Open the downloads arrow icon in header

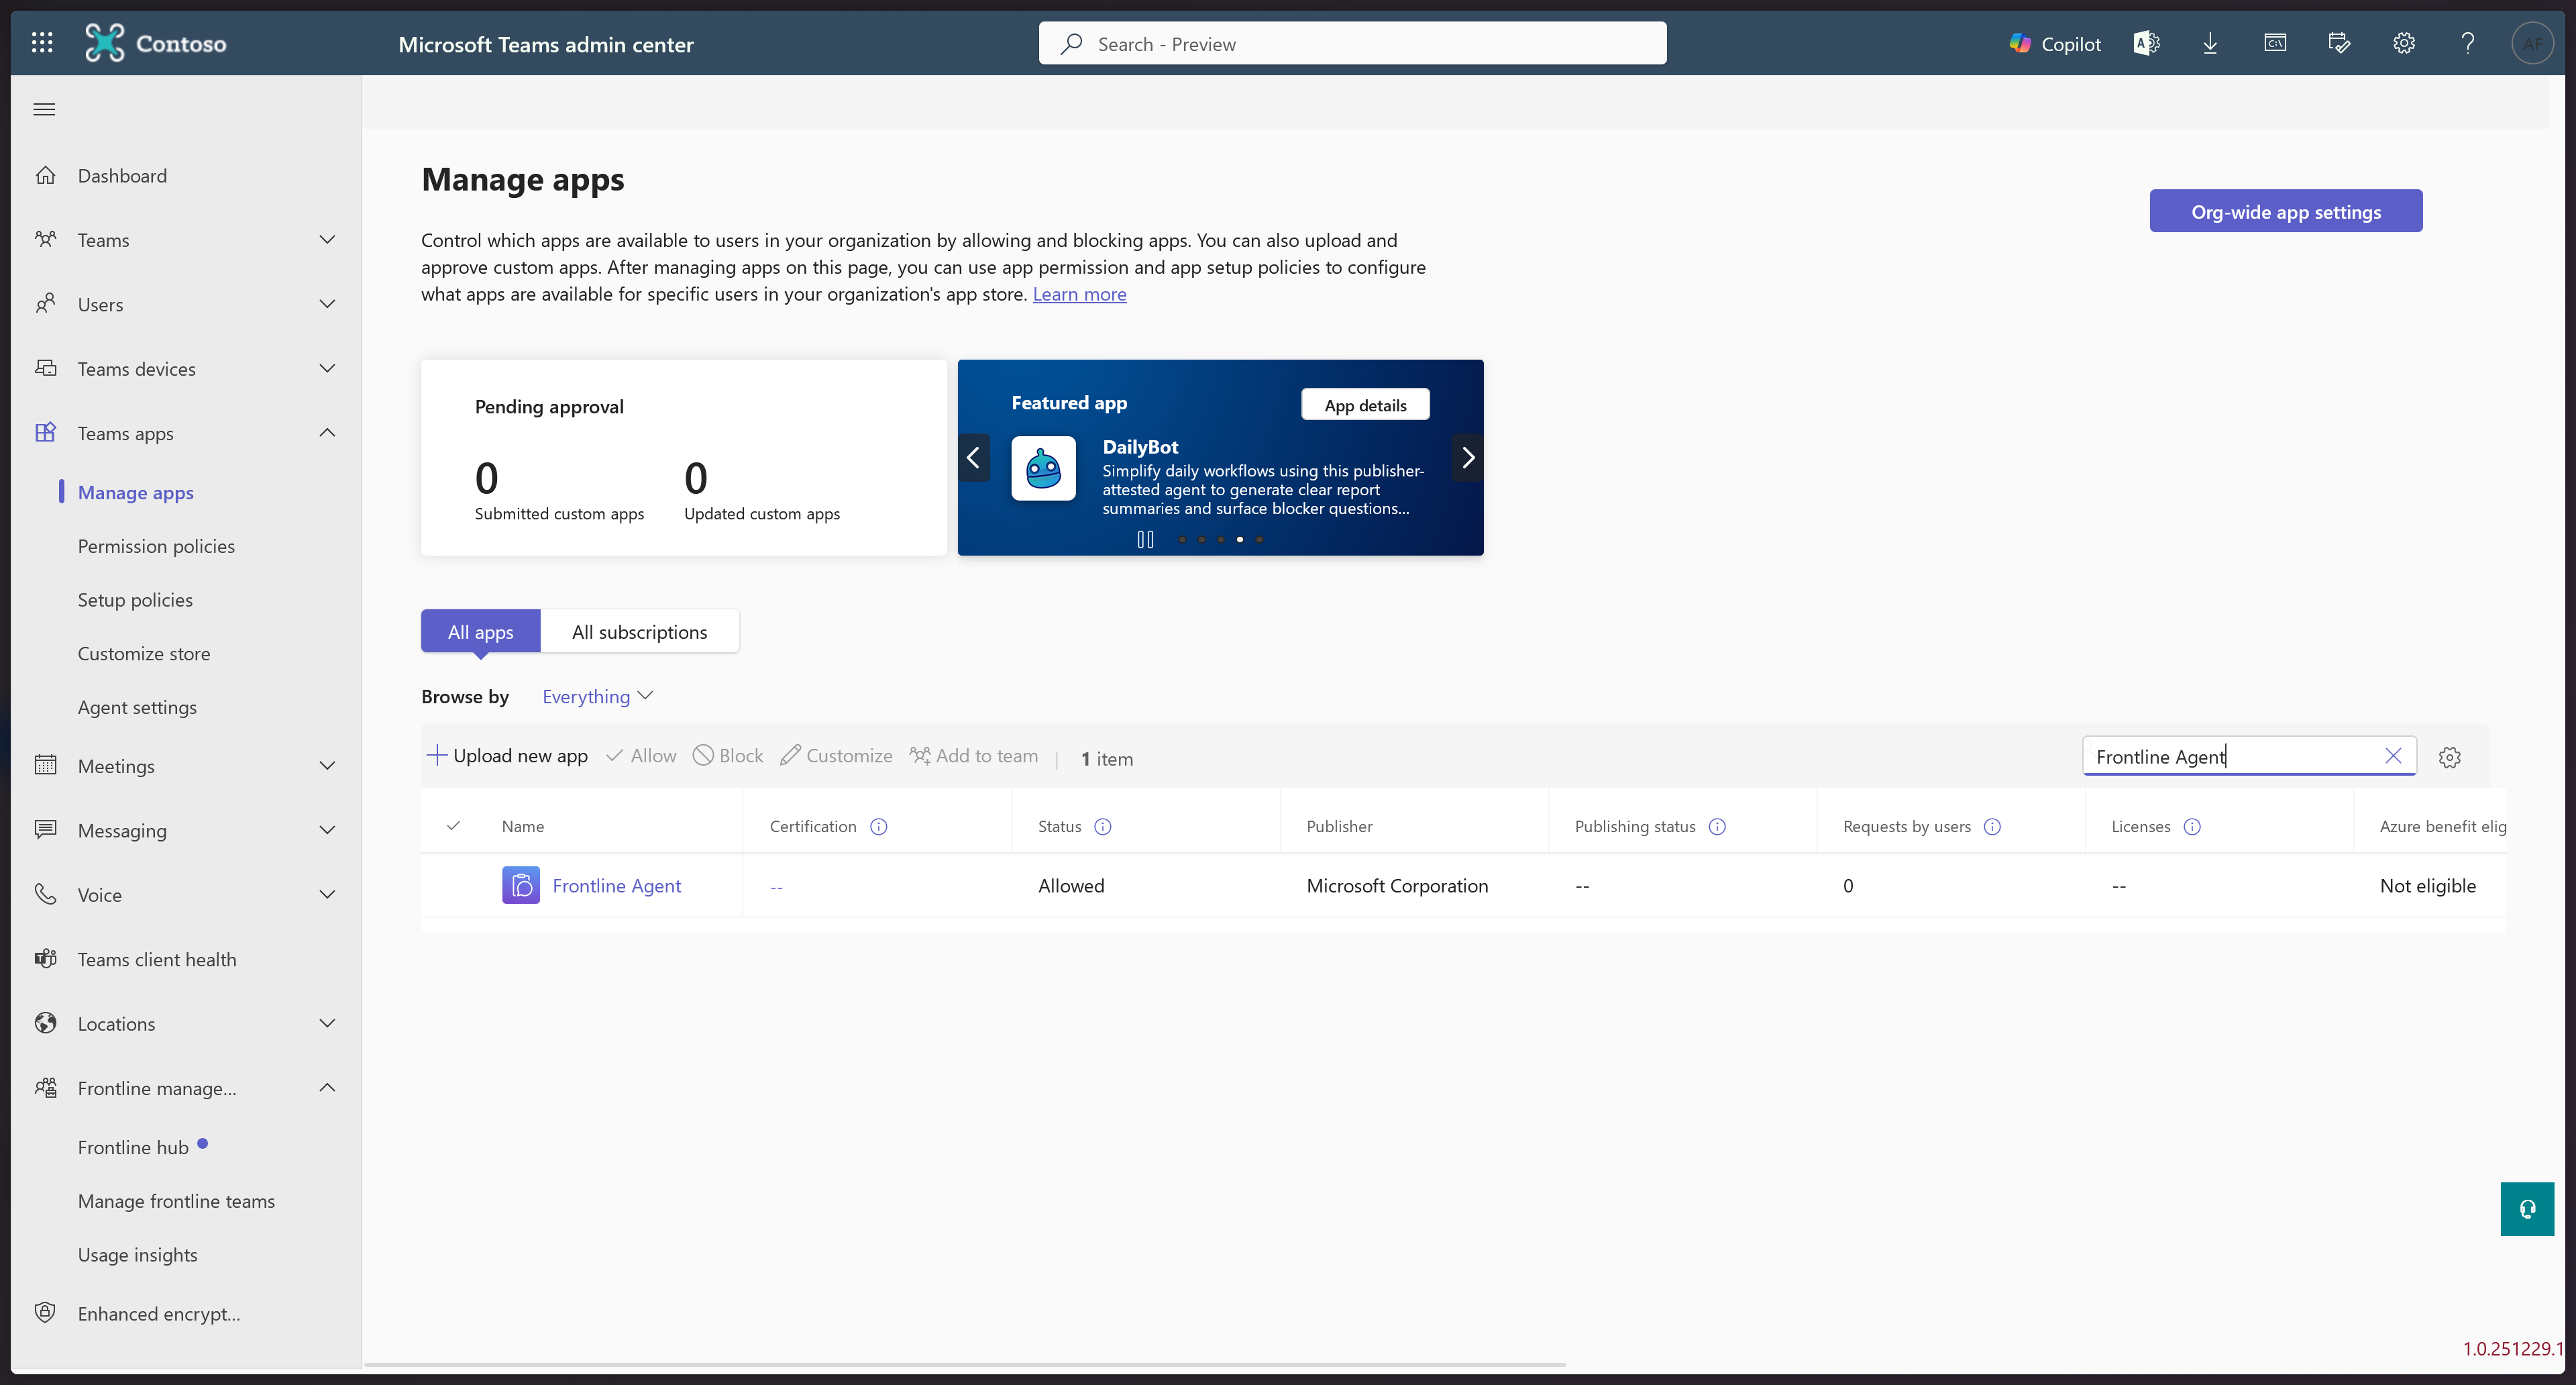pyautogui.click(x=2210, y=43)
